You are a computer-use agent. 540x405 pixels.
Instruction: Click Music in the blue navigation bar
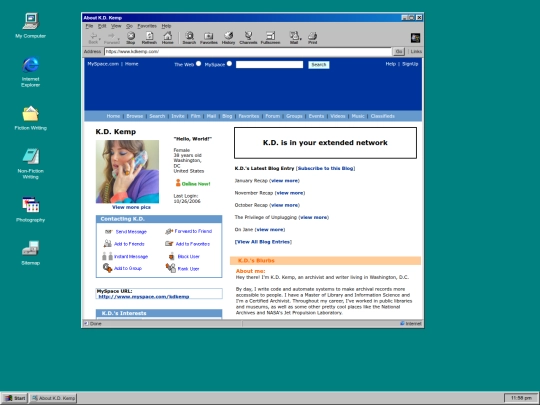(358, 116)
